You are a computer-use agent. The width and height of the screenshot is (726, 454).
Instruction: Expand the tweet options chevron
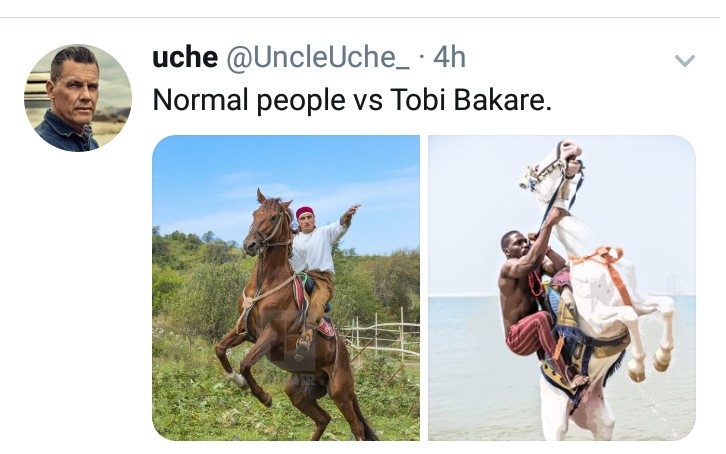[684, 60]
